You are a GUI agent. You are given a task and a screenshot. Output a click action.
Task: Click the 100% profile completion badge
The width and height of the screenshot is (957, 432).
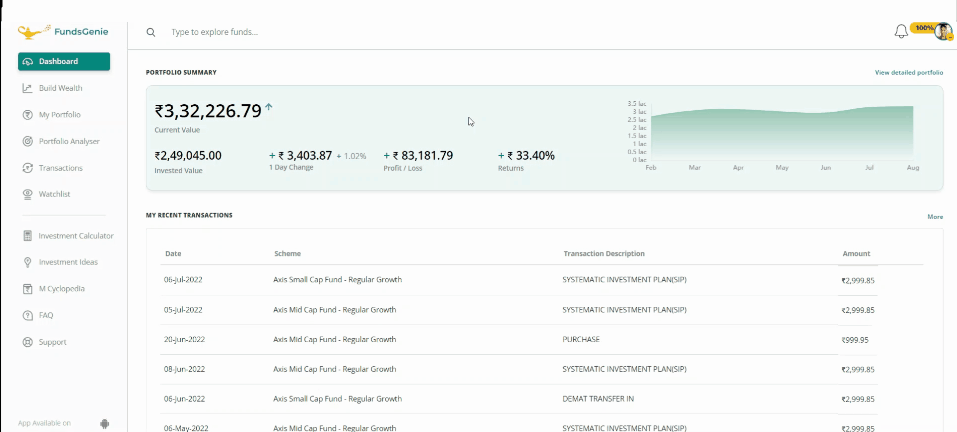click(x=923, y=28)
